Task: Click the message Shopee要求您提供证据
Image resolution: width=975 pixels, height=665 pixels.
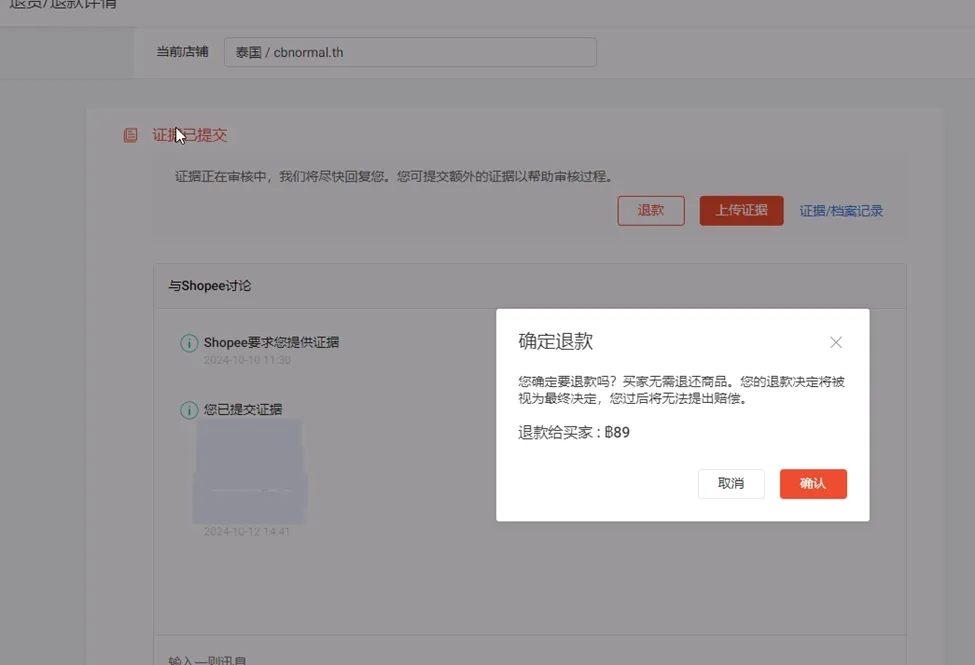Action: point(271,342)
